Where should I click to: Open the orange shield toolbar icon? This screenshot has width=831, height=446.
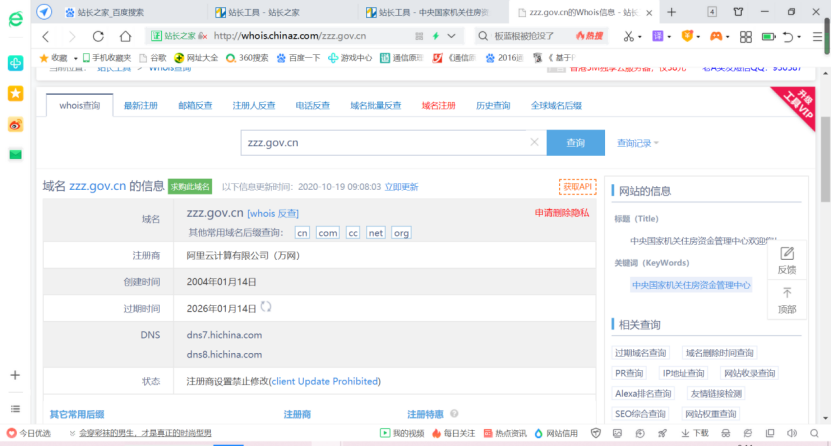click(687, 36)
